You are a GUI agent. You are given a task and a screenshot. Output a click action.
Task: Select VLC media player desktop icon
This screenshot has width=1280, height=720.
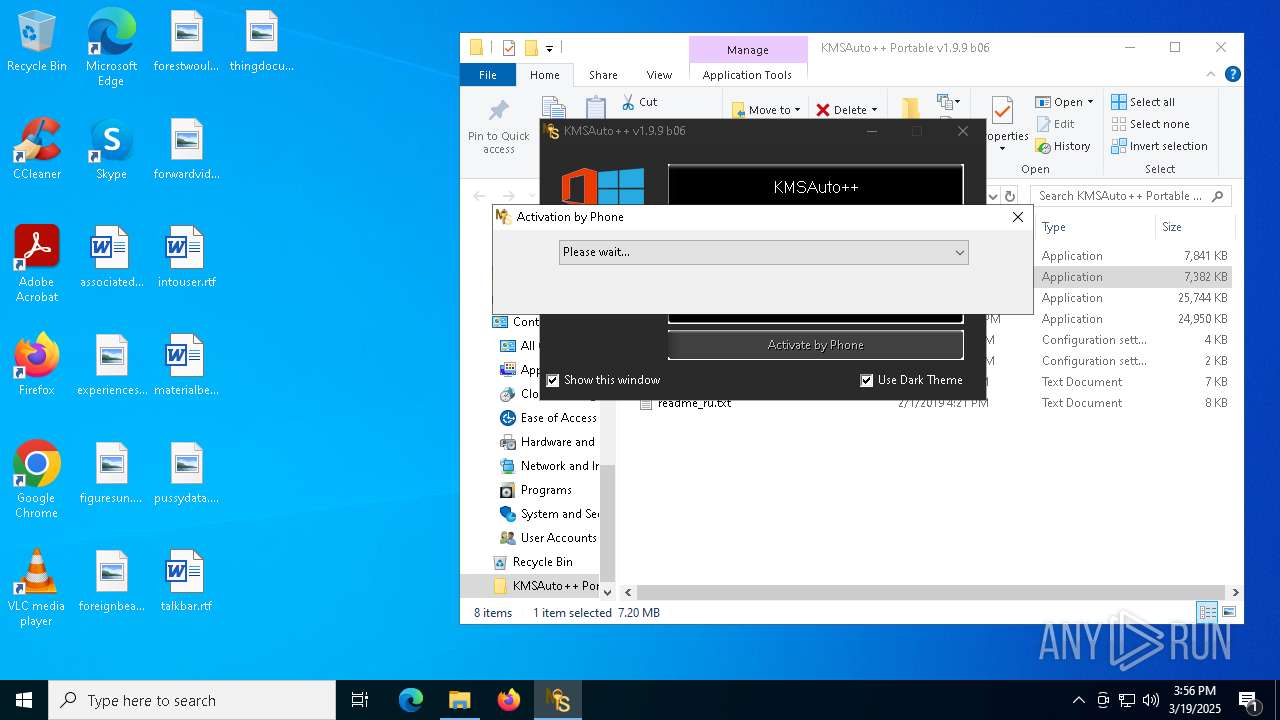click(36, 588)
